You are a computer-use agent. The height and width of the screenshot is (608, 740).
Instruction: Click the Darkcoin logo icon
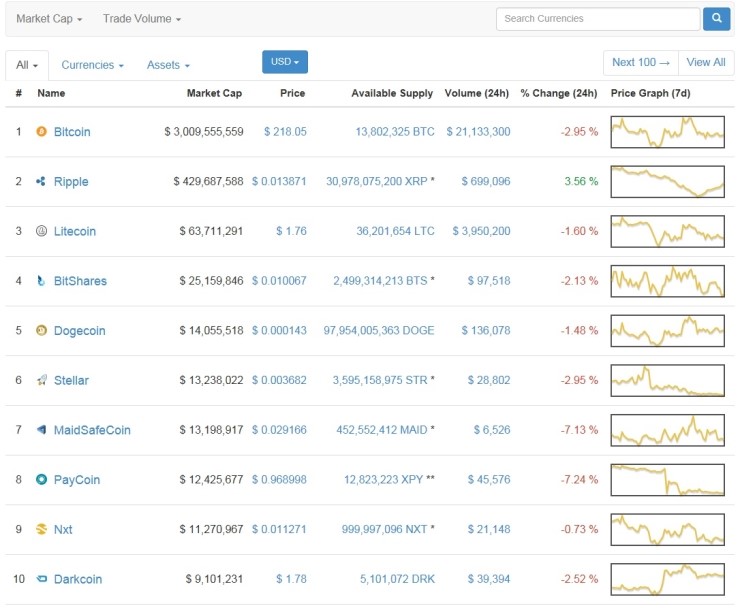(42, 579)
